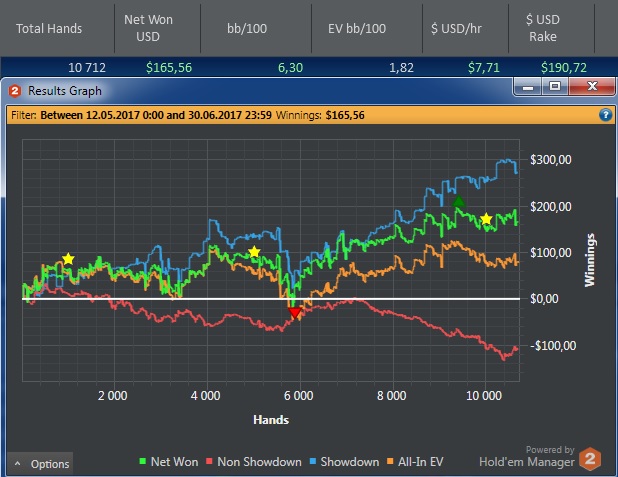Click the vertical Winnings axis title
Viewport: 618px width, 477px height.
click(x=590, y=260)
